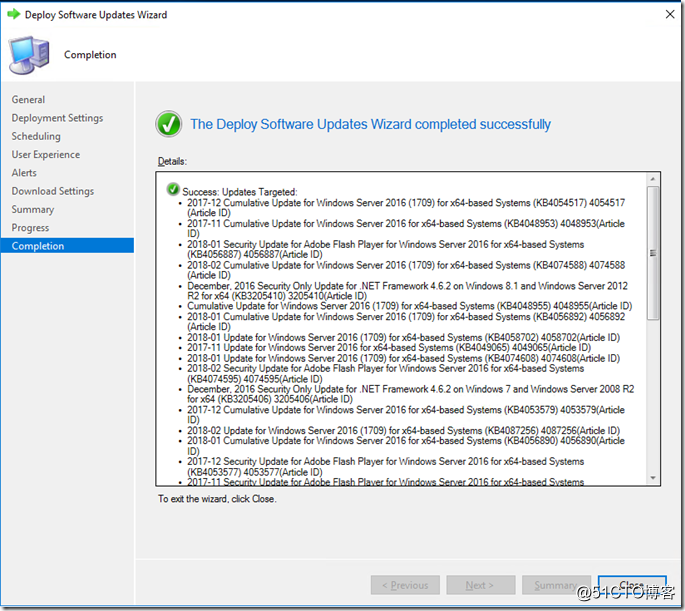This screenshot has width=685, height=611.
Task: Click the Deploy Software Updates Wizard title
Action: pyautogui.click(x=96, y=14)
